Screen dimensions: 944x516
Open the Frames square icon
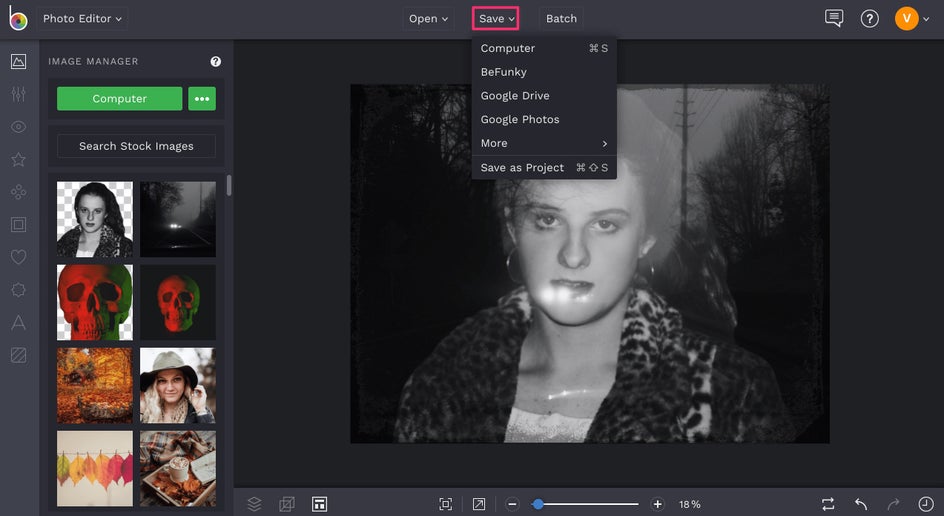[19, 225]
